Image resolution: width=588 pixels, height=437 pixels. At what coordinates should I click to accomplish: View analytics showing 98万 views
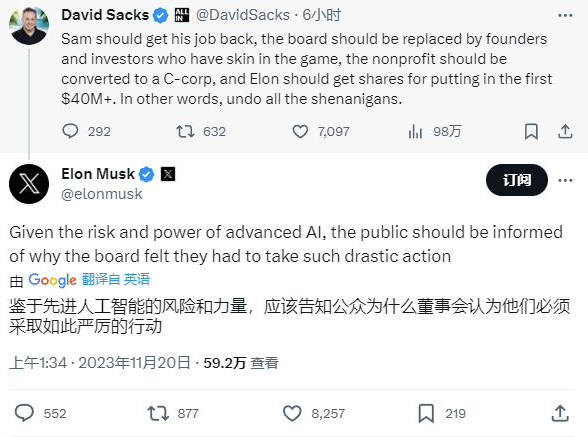point(415,131)
